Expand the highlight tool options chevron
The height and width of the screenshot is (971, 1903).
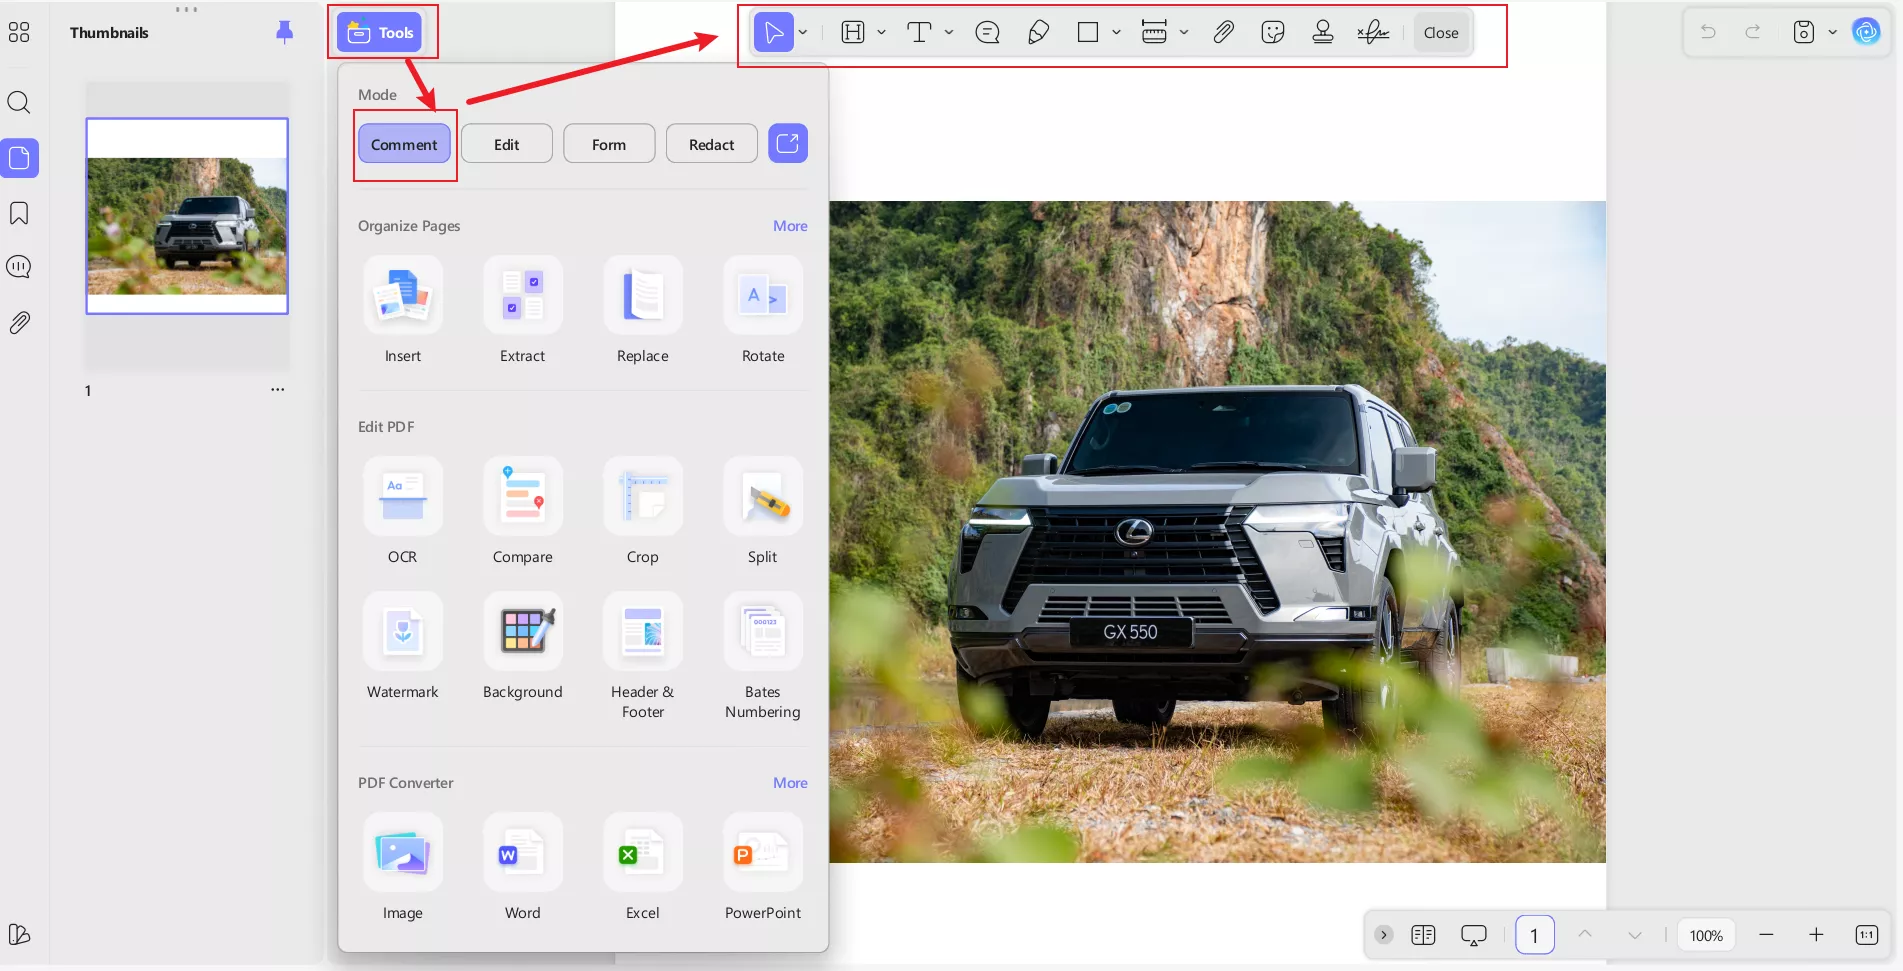pyautogui.click(x=881, y=32)
